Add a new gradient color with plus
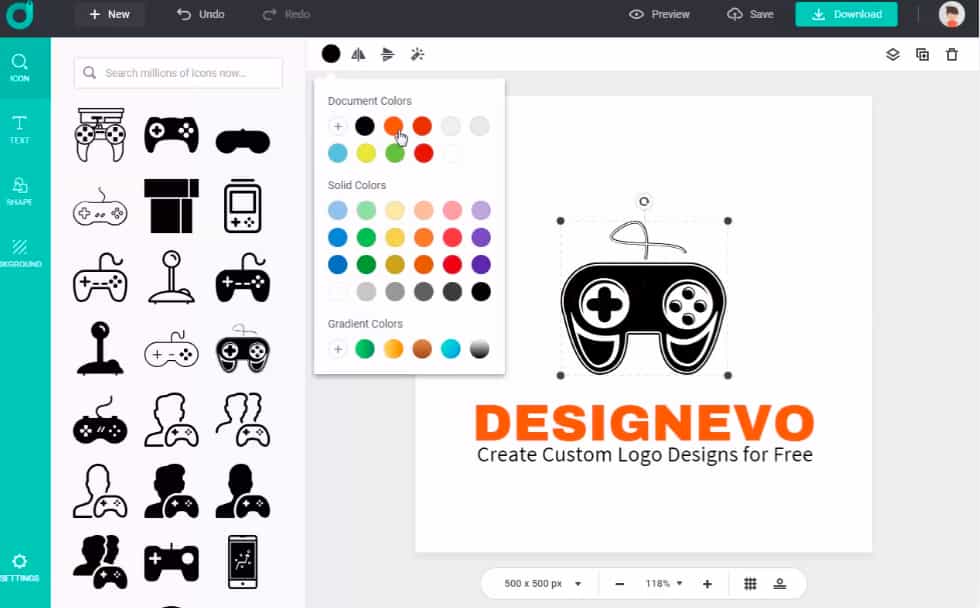Viewport: 980px width, 608px height. coord(338,349)
